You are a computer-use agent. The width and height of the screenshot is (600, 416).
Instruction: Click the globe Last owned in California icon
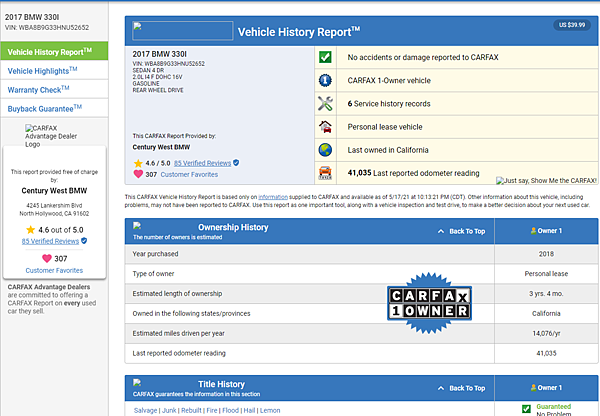[x=325, y=150]
